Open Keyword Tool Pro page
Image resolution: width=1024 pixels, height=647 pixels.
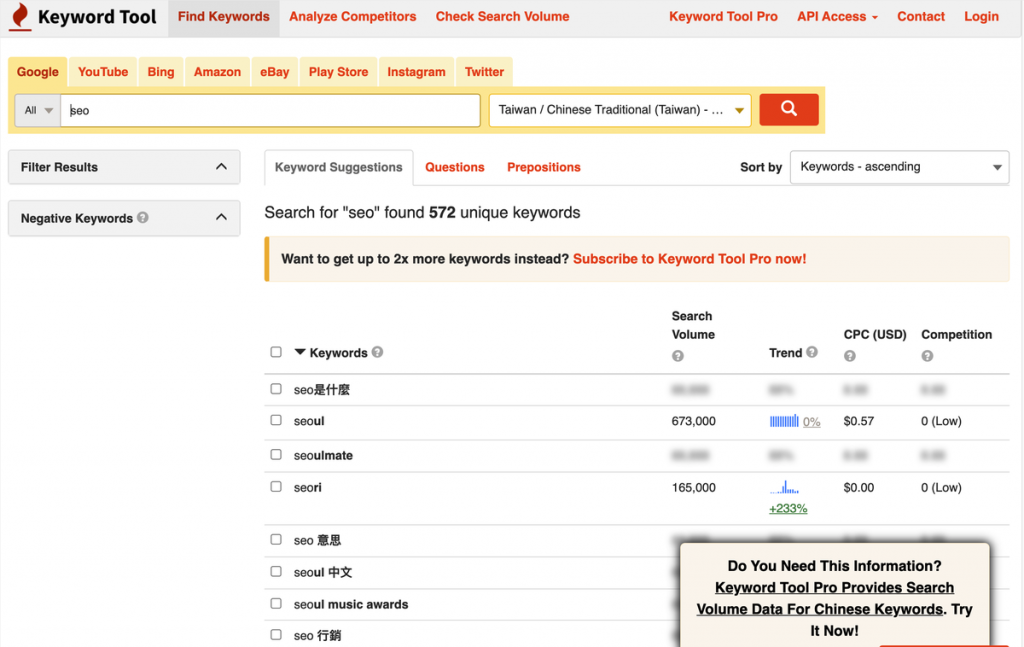click(x=723, y=17)
